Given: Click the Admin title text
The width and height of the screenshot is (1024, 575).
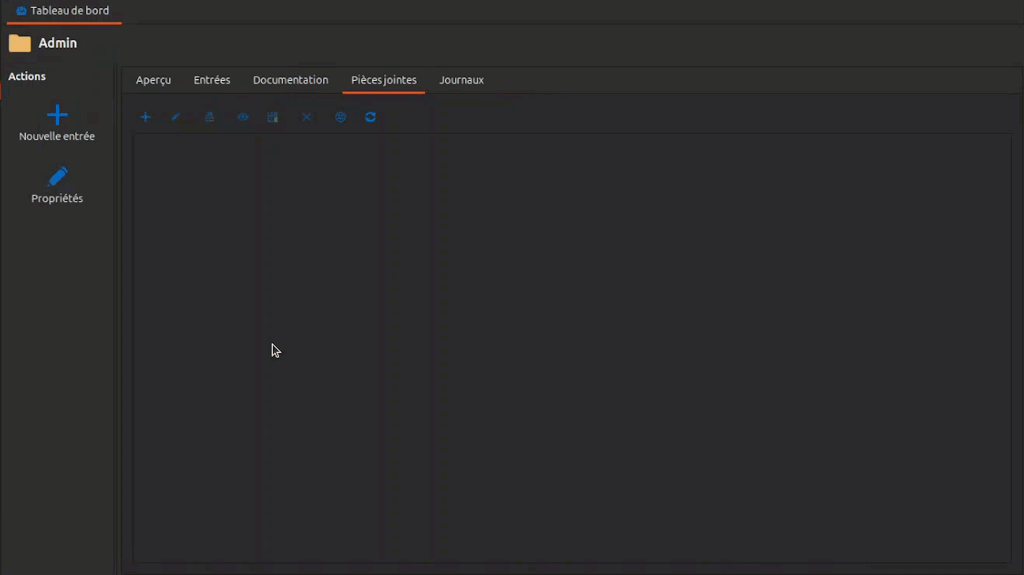Looking at the screenshot, I should pos(57,43).
